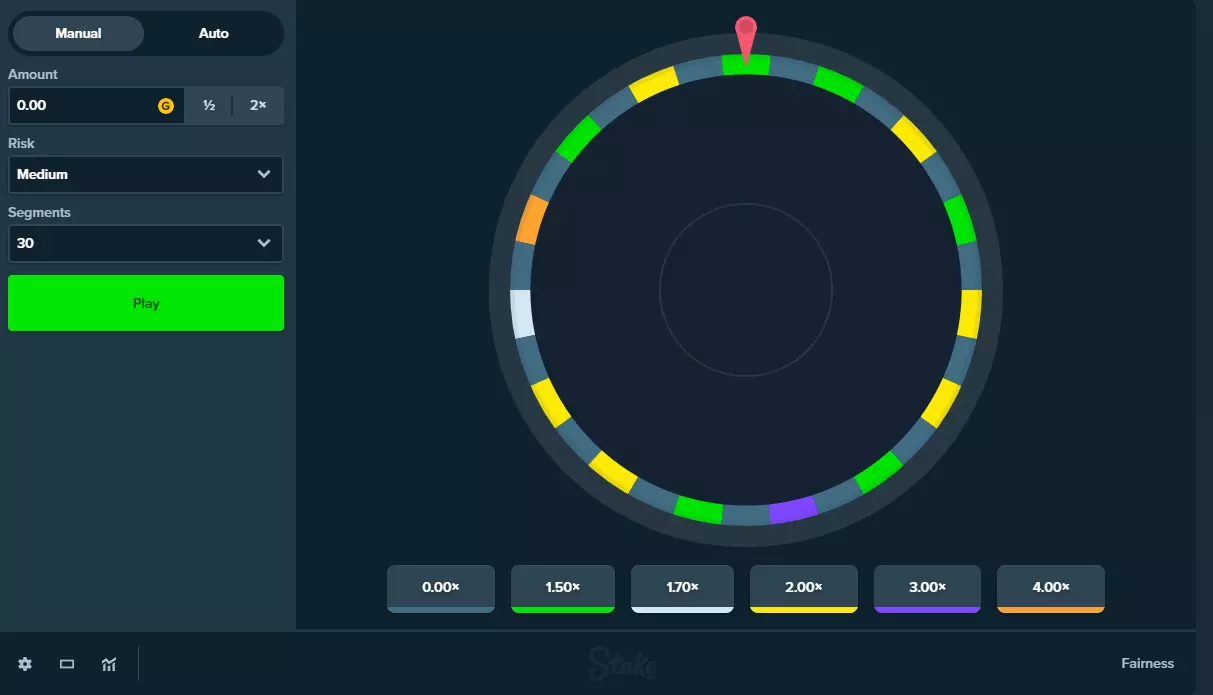The width and height of the screenshot is (1213, 695).
Task: Open the settings gear icon
Action: click(25, 664)
